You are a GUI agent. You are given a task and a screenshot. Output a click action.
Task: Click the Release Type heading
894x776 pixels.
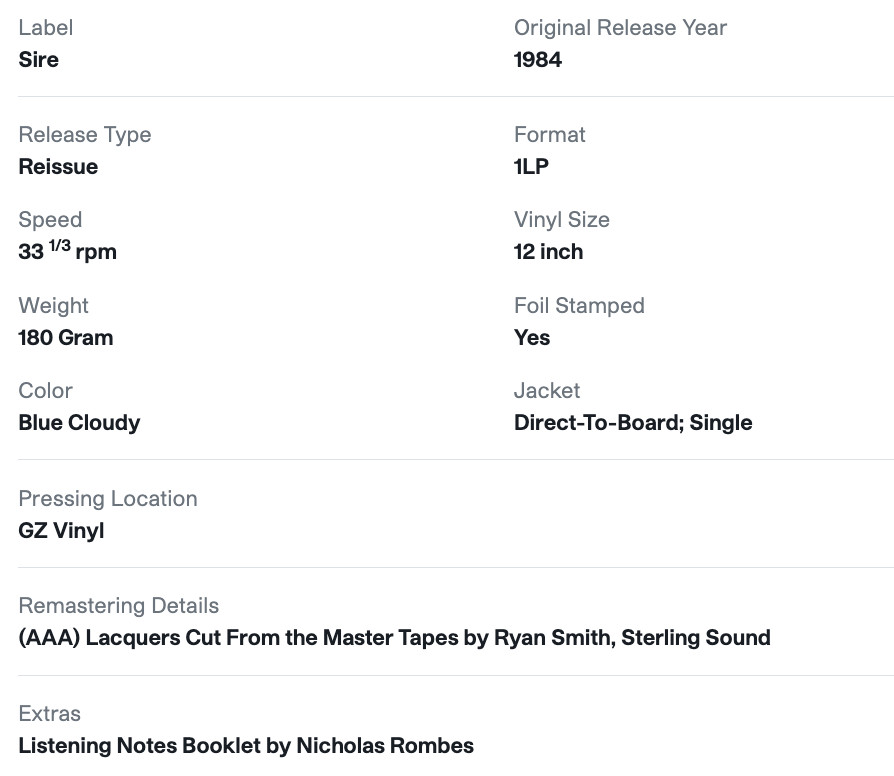click(85, 135)
